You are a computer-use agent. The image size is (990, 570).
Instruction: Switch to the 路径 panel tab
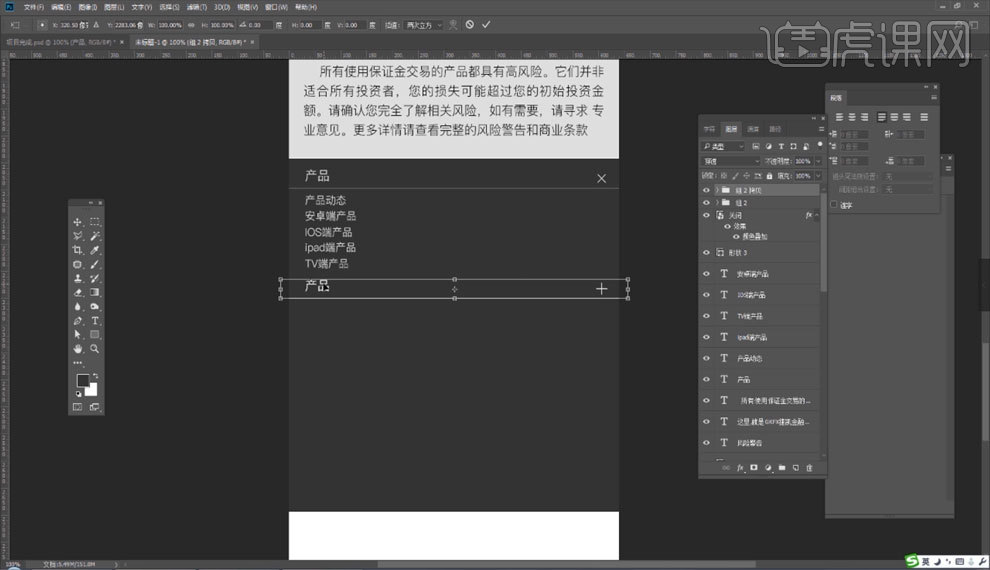tap(775, 129)
